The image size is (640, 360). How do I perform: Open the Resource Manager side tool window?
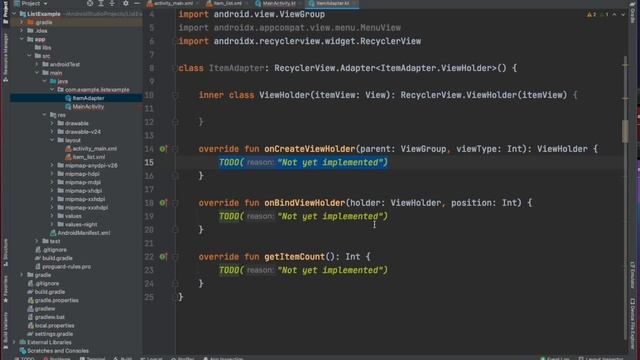pos(5,57)
